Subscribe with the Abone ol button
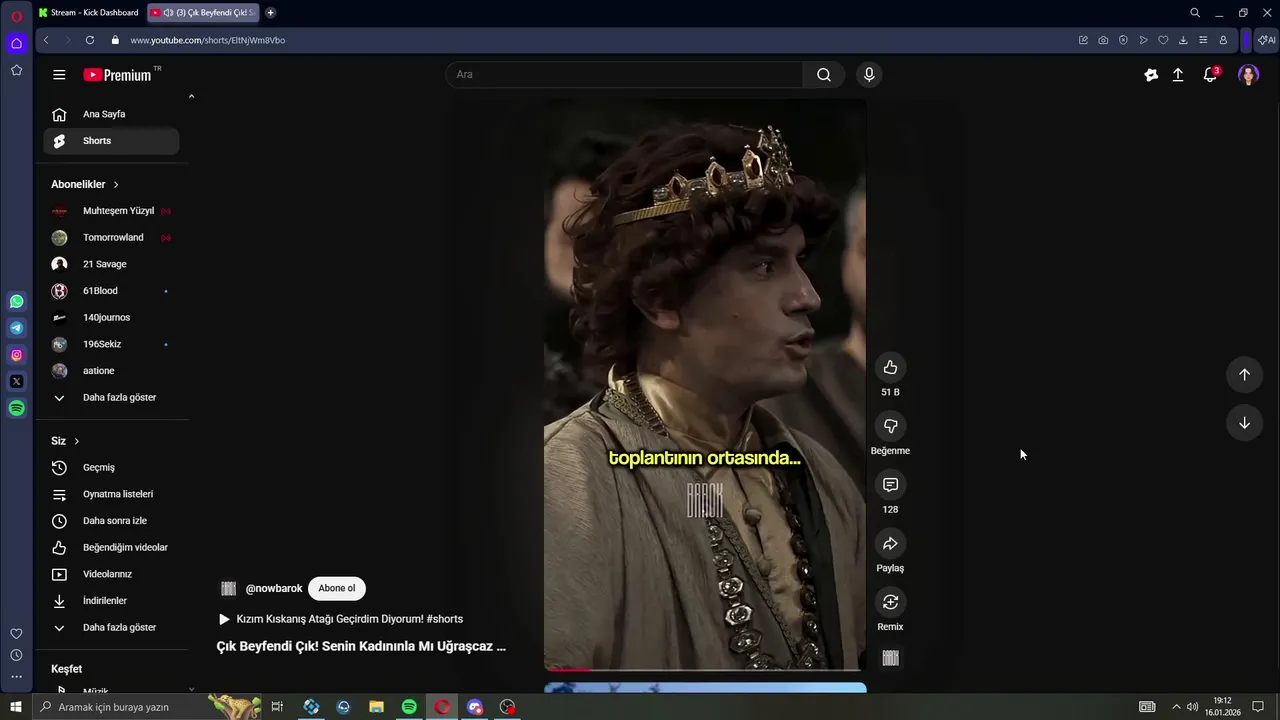This screenshot has height=720, width=1280. point(337,589)
